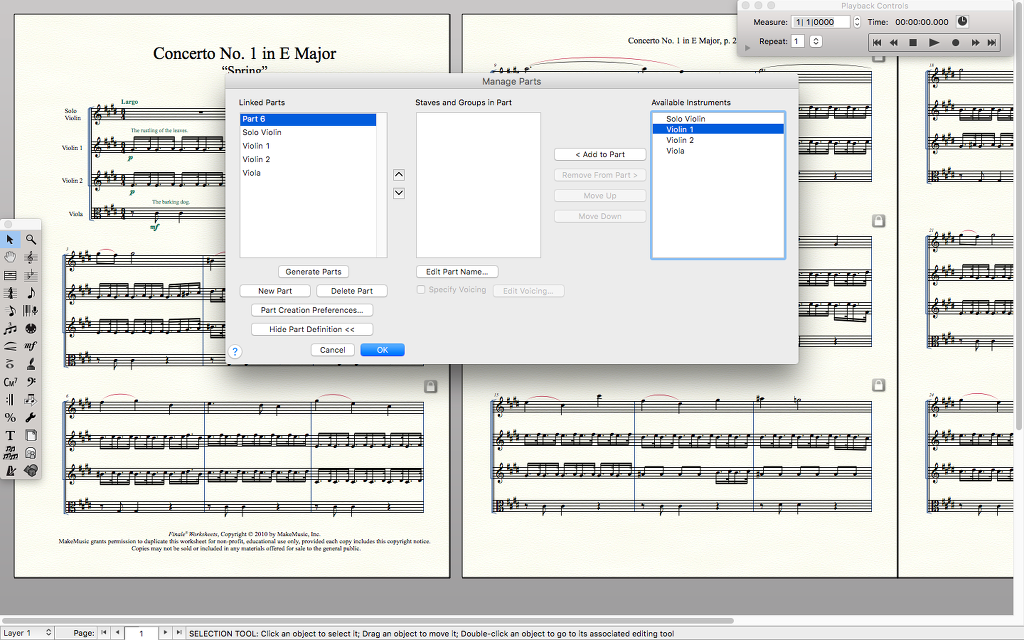Select the Key Signature tool

(31, 276)
